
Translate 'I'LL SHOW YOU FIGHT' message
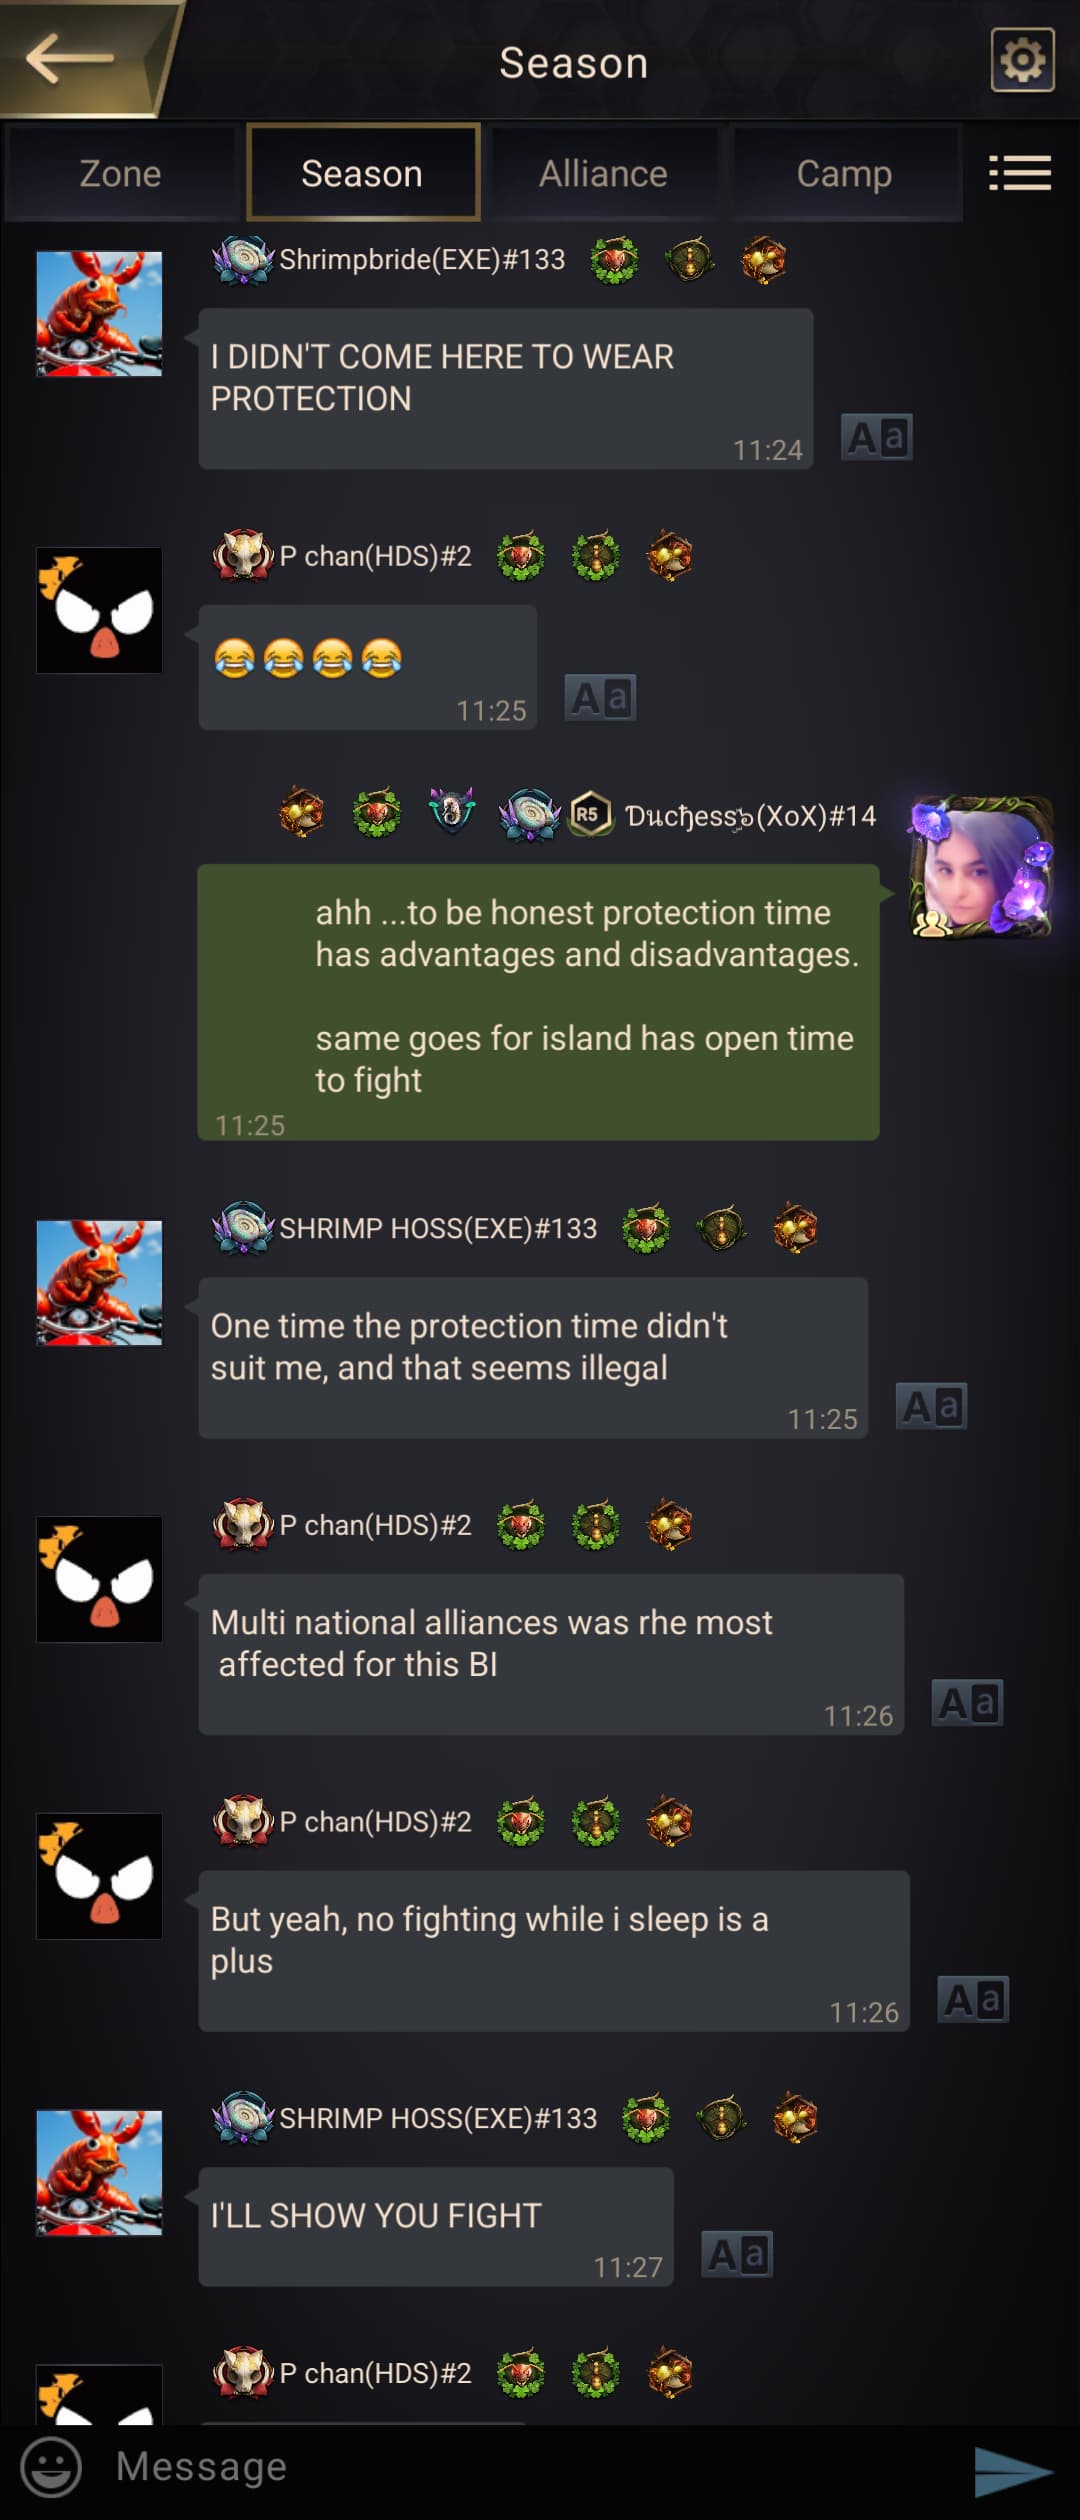click(x=737, y=2254)
